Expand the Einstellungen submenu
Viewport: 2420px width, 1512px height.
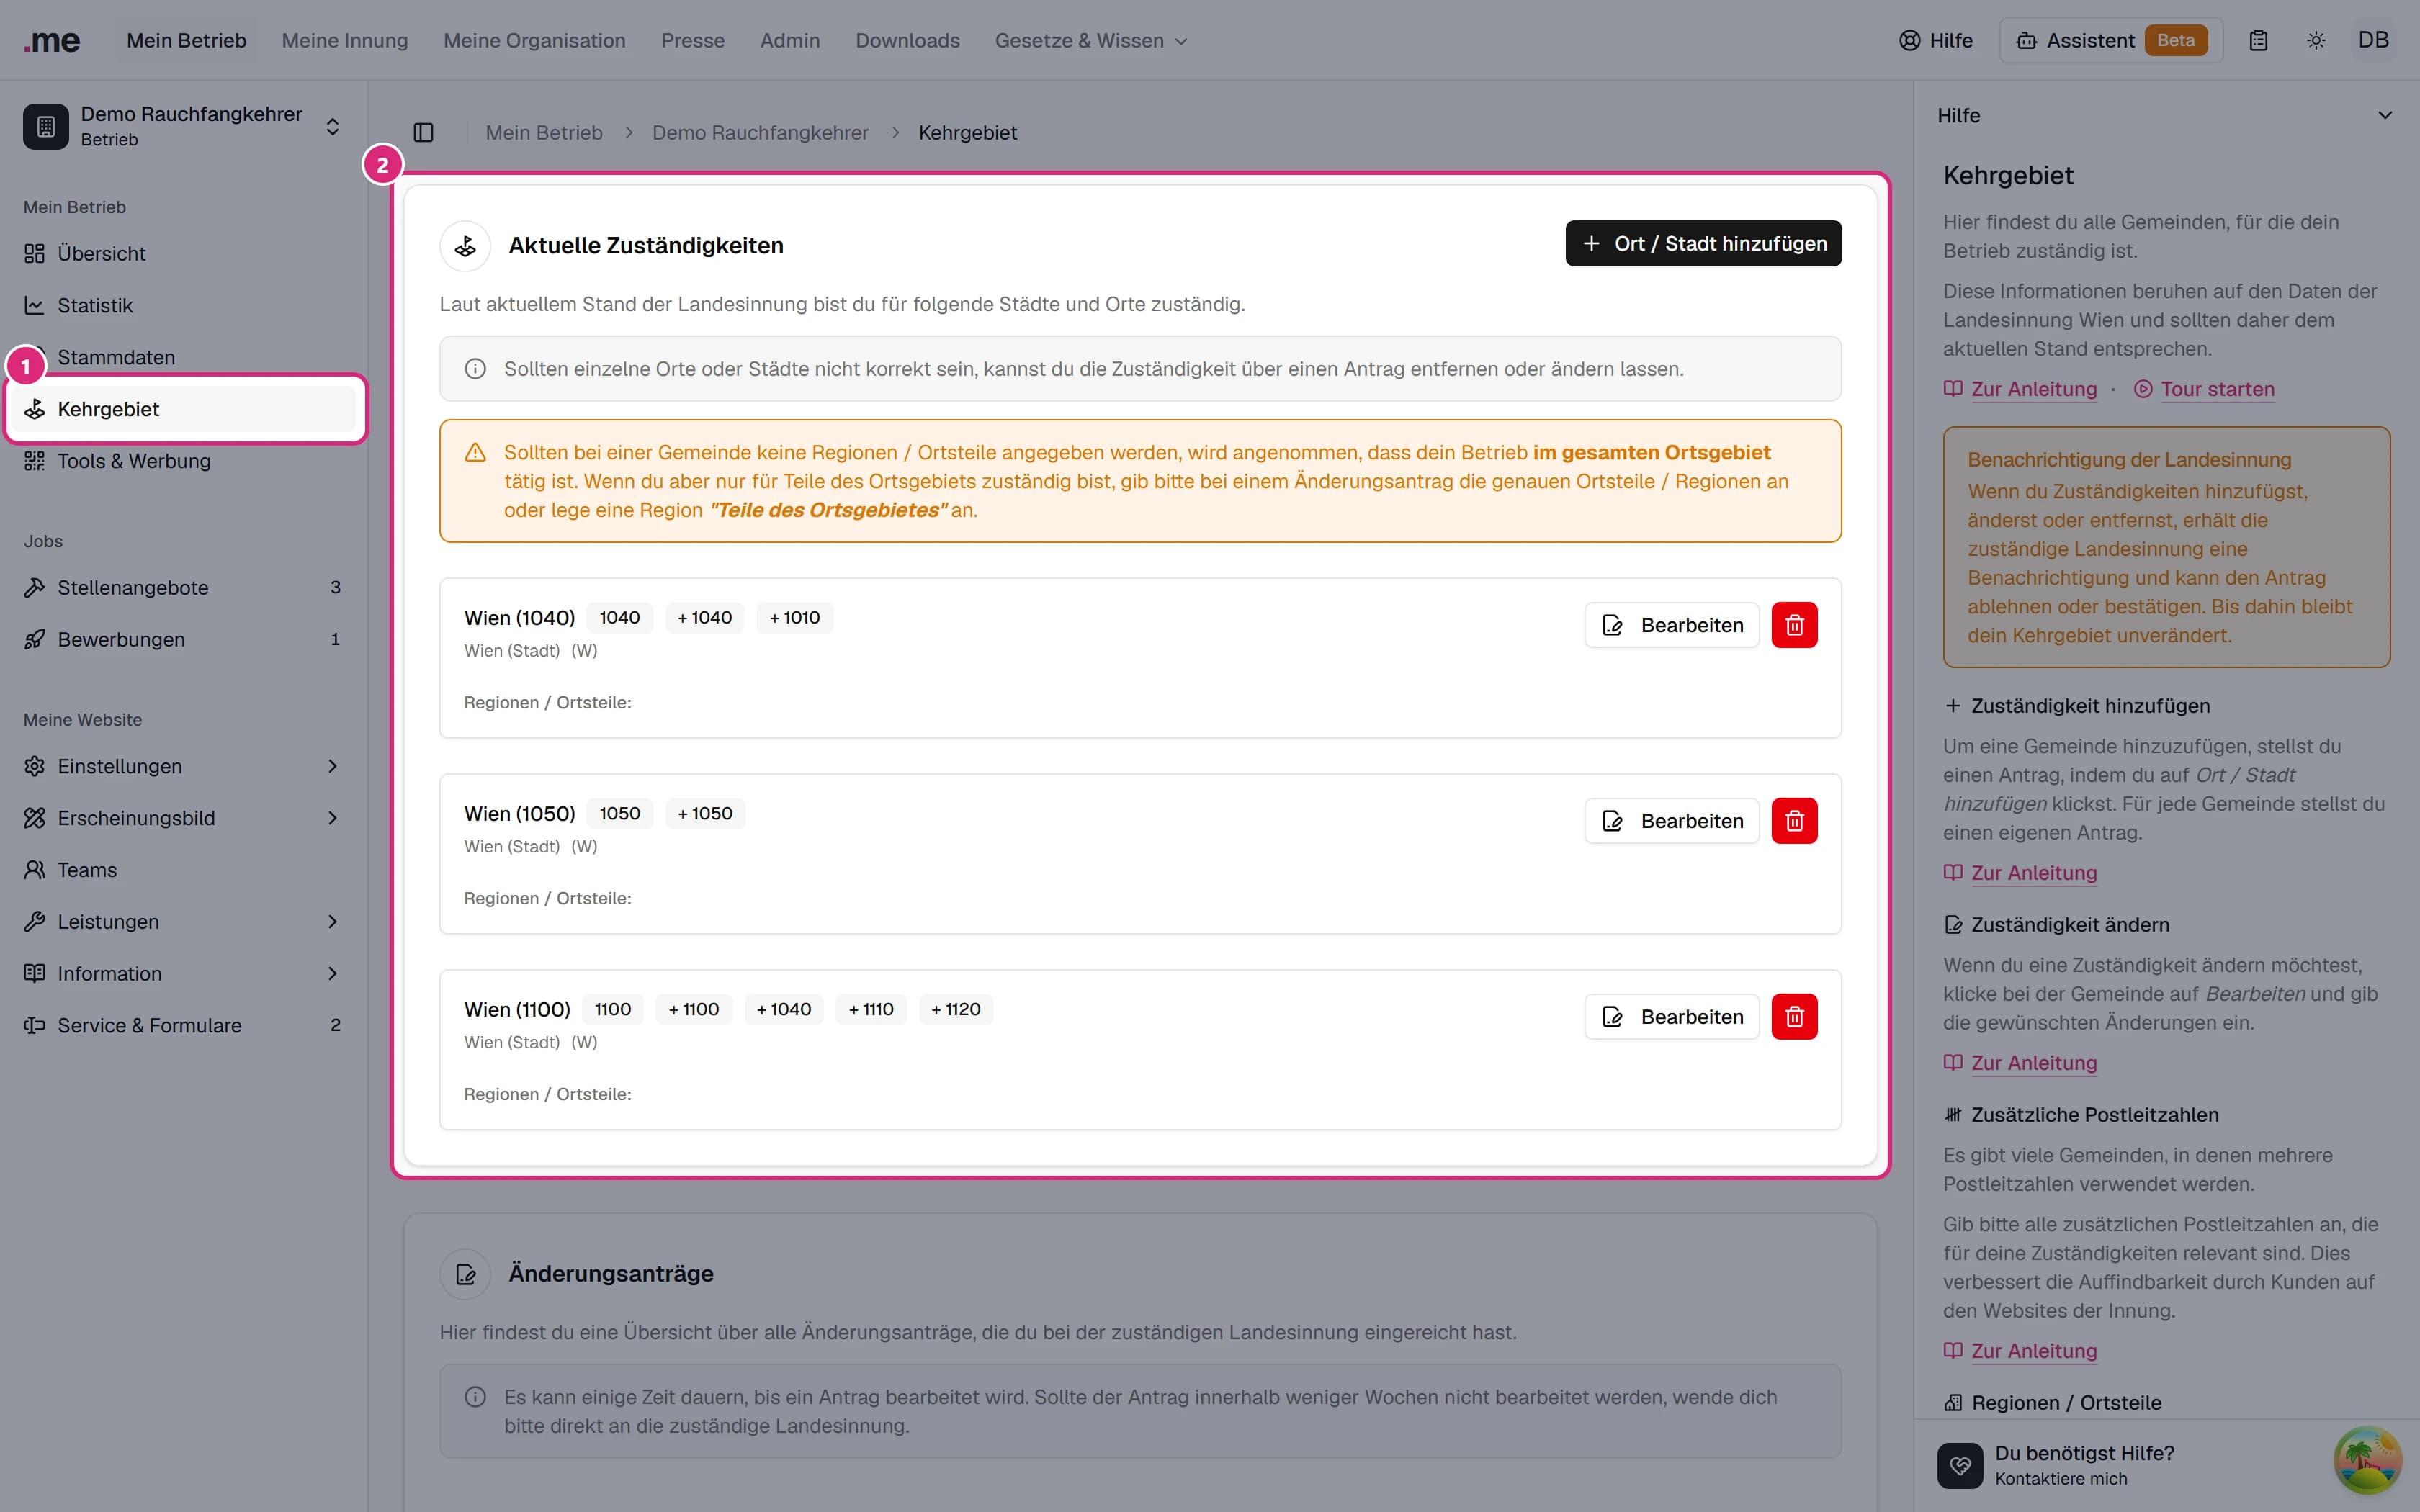point(185,766)
